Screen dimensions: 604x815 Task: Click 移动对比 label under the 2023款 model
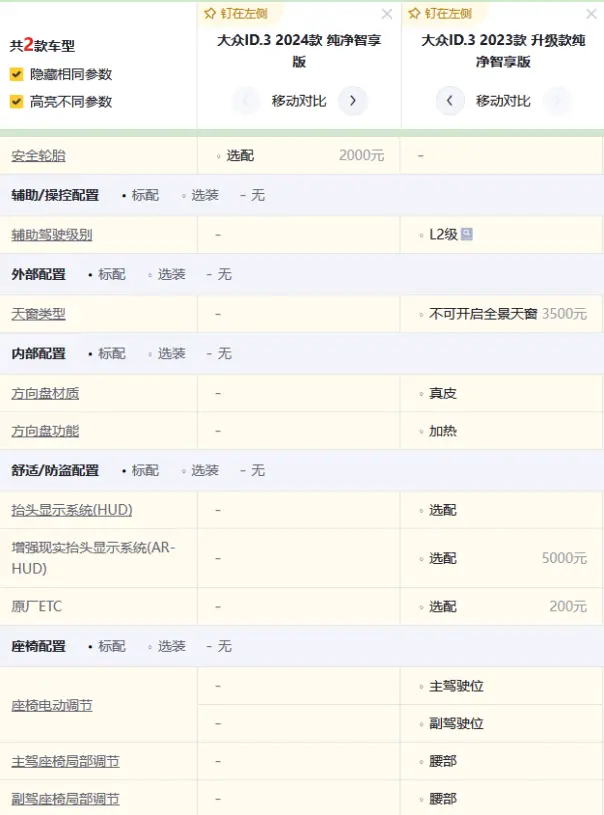[503, 101]
